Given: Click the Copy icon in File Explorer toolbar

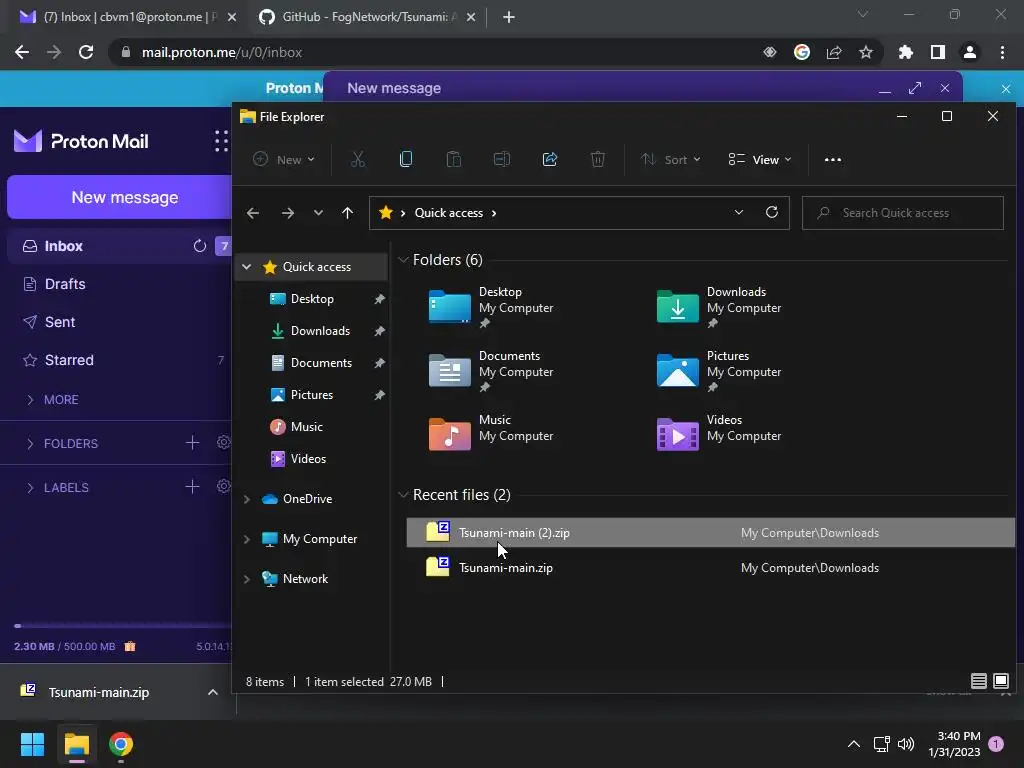Looking at the screenshot, I should click(x=406, y=159).
